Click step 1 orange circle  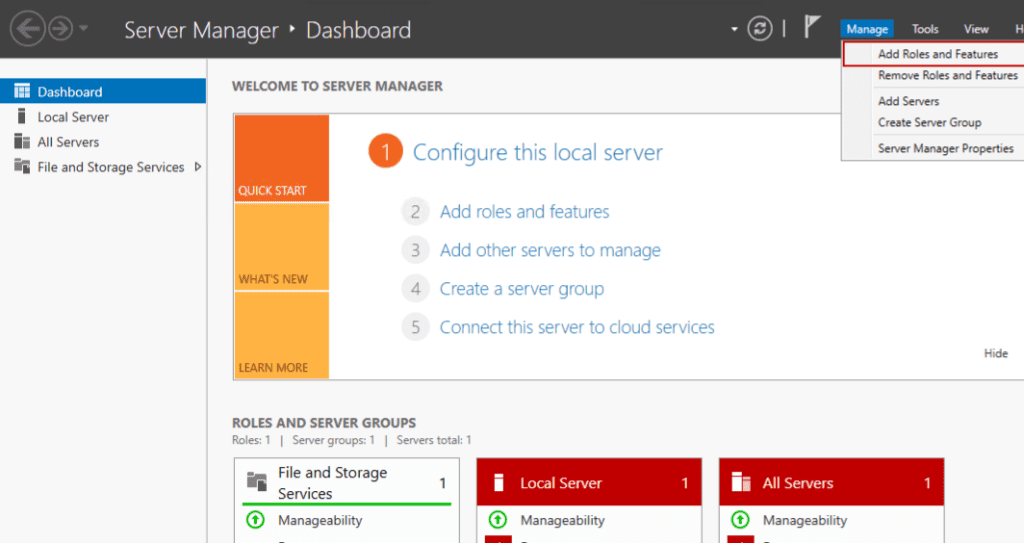pyautogui.click(x=385, y=152)
